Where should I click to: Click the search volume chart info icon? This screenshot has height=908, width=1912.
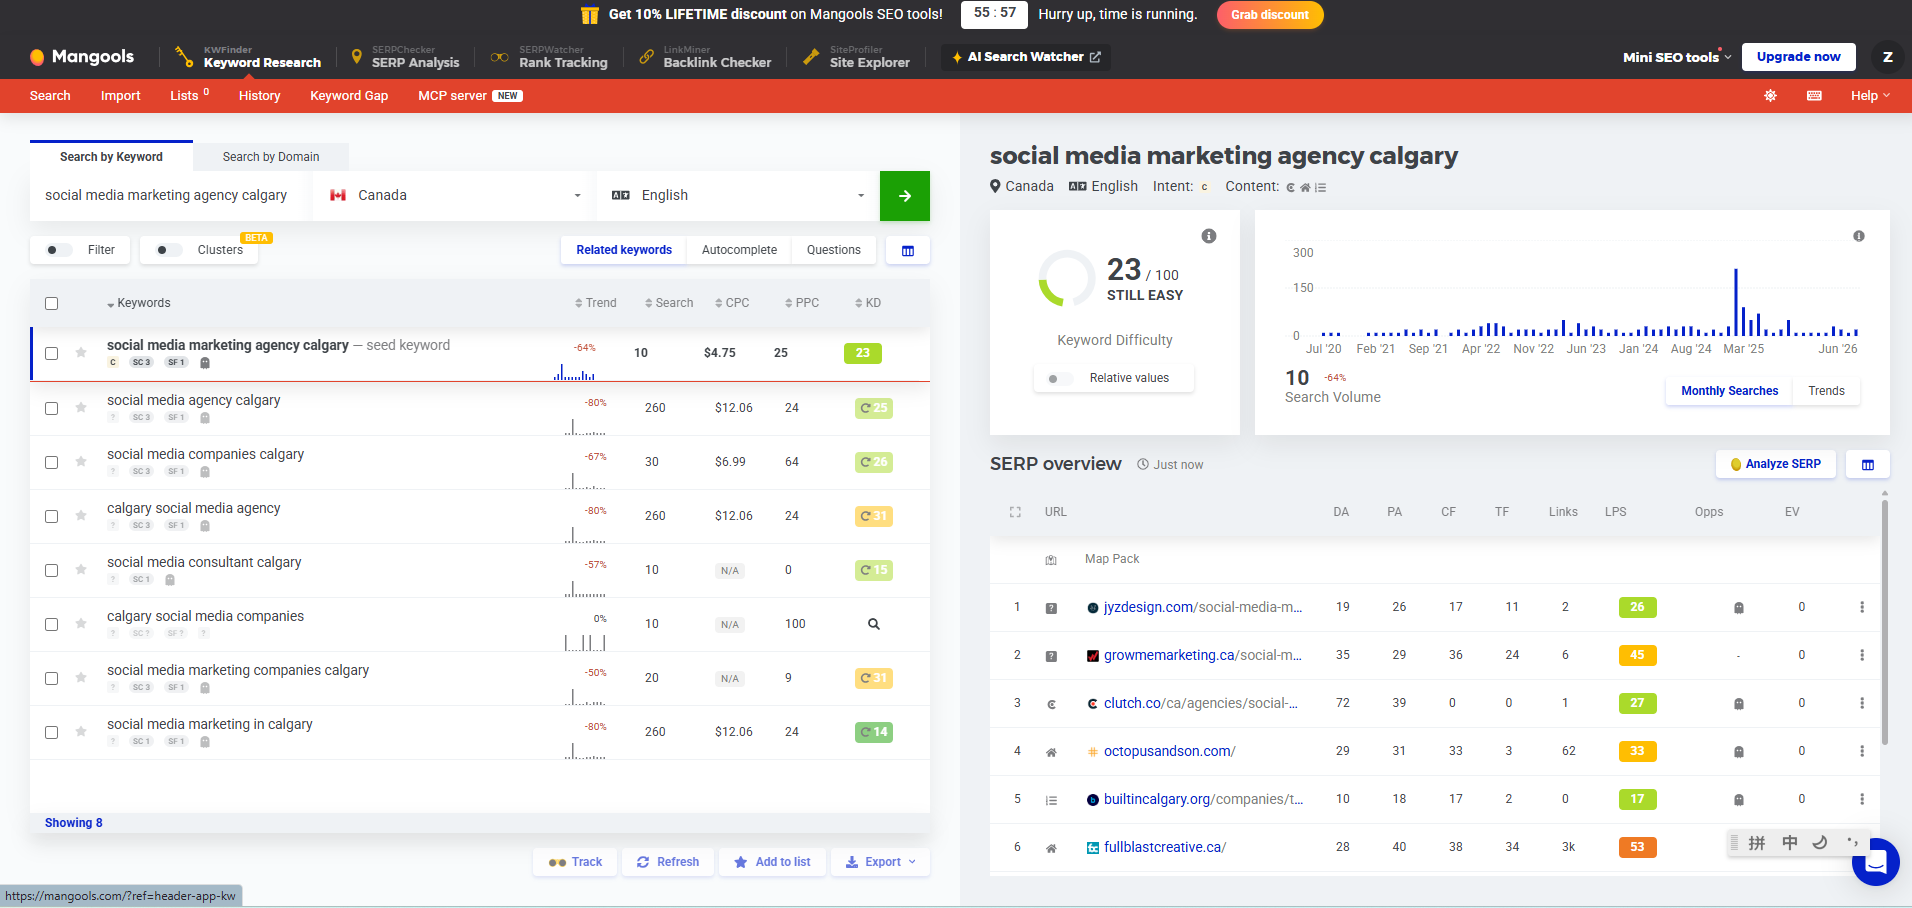tap(1859, 236)
